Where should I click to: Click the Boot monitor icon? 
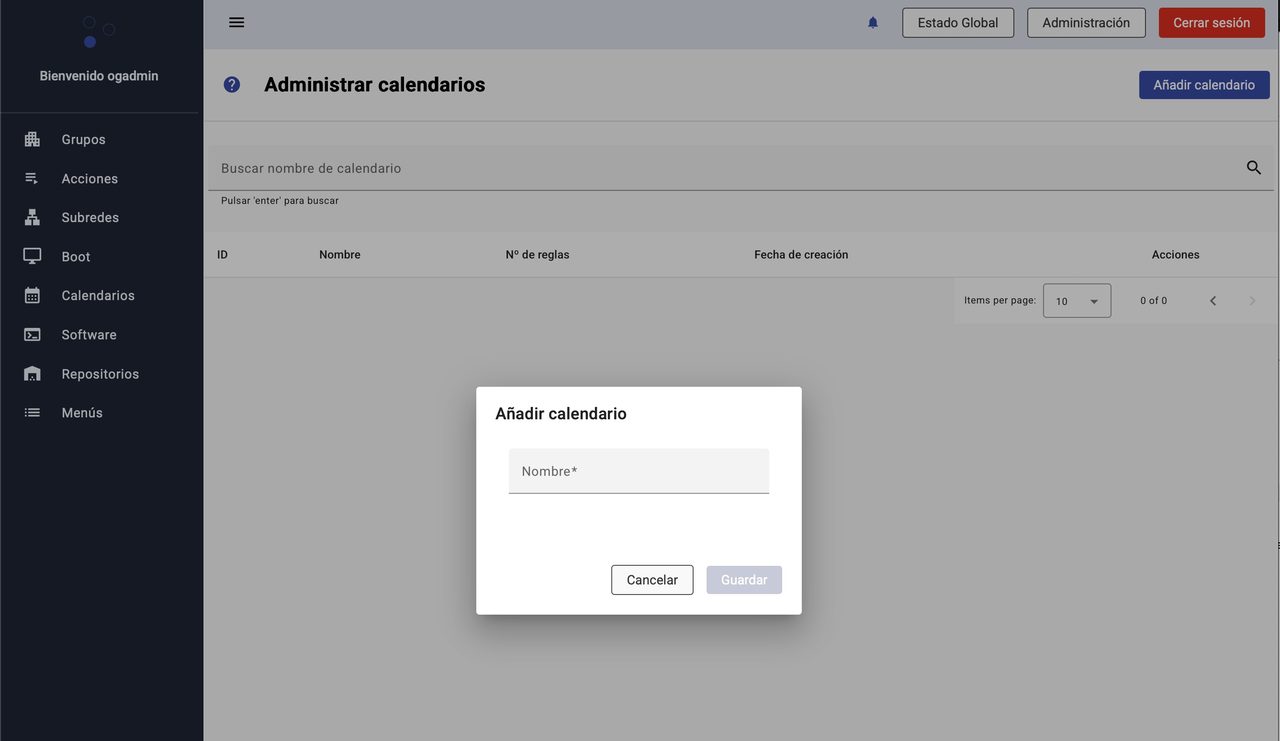point(32,257)
